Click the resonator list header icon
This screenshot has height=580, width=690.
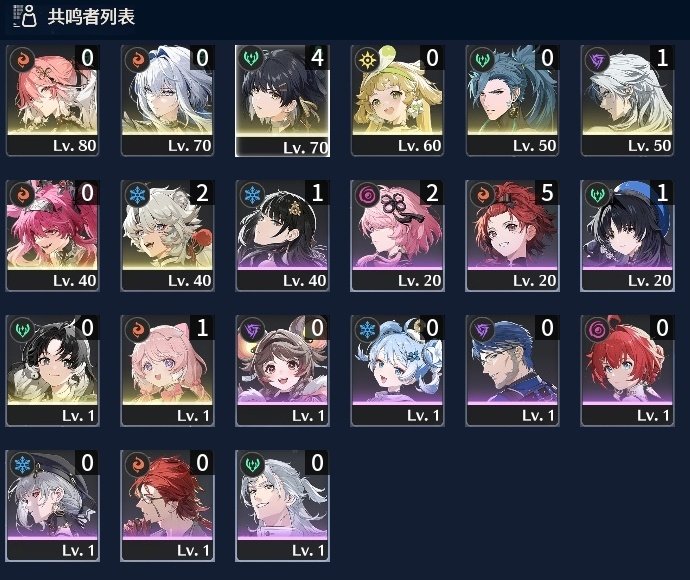[x=25, y=16]
